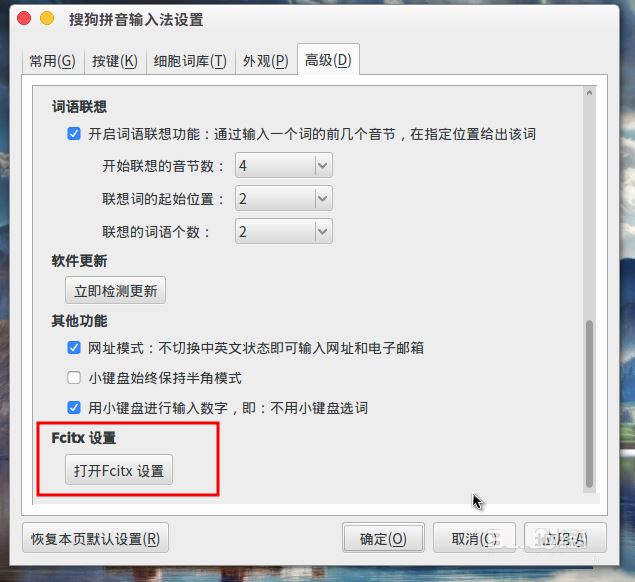
Task: Enable 小键盘始终保持半角模式 checkbox
Action: pos(74,377)
